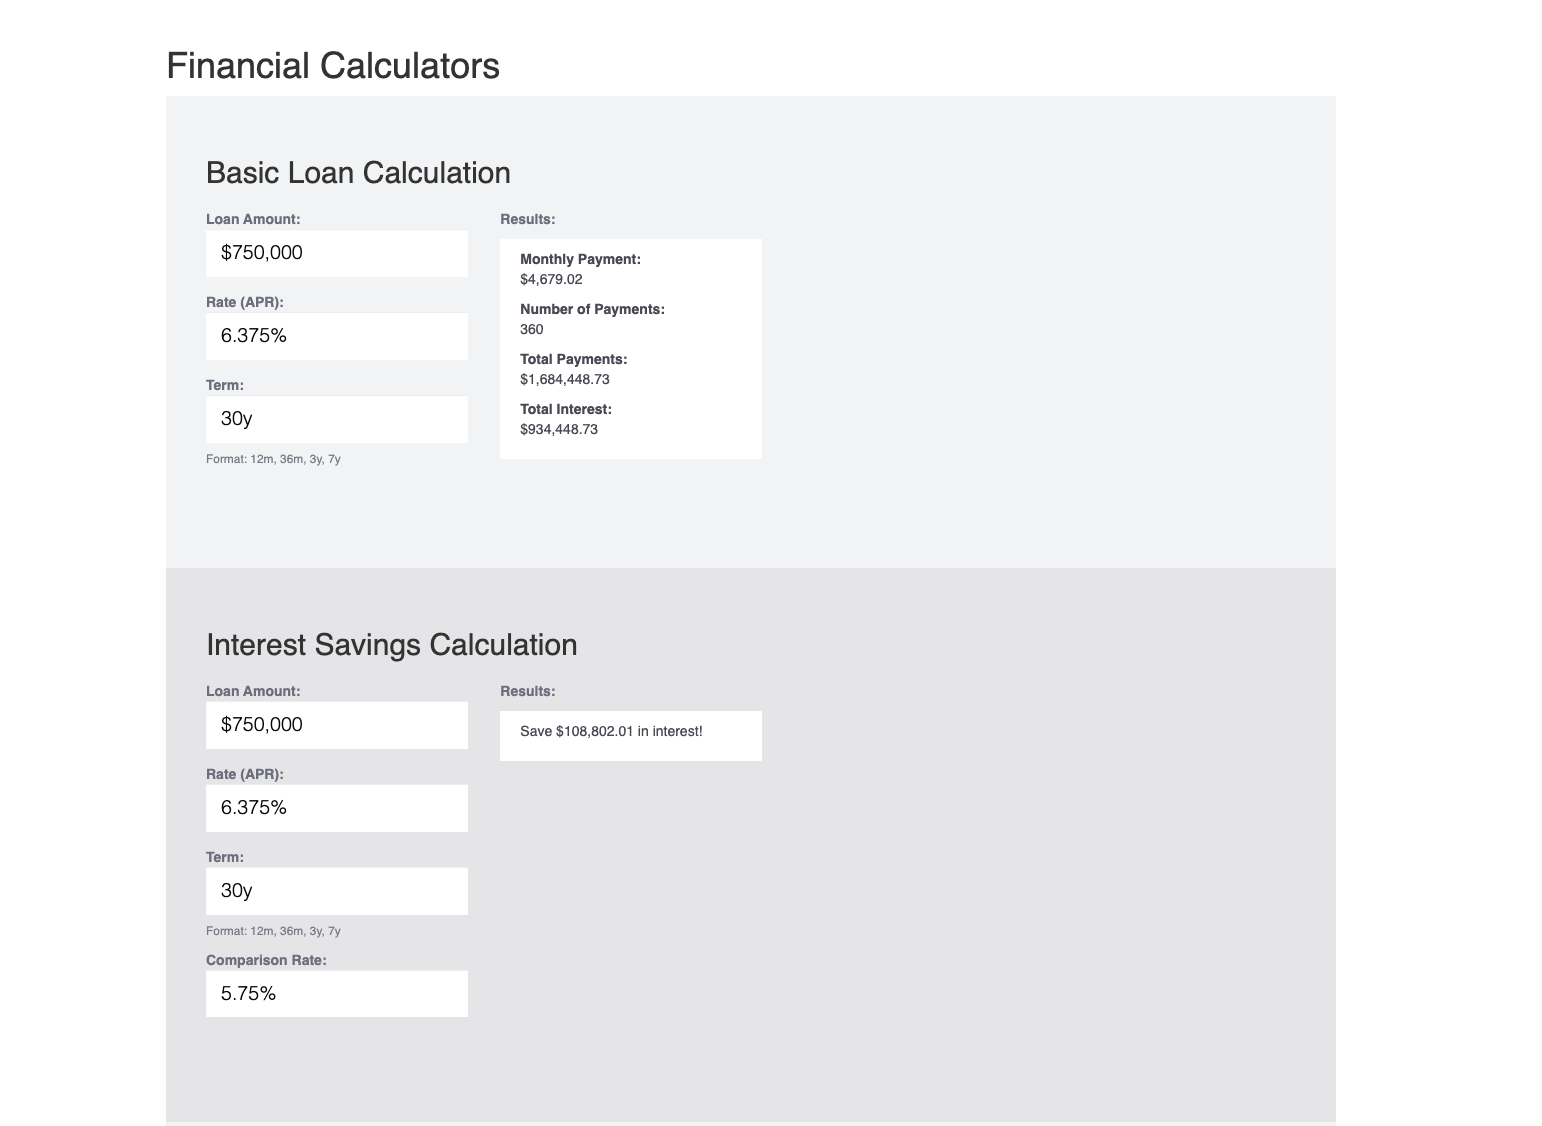Click the Term field in Interest Savings Calculation
Viewport: 1542px width, 1126px height.
[x=336, y=890]
